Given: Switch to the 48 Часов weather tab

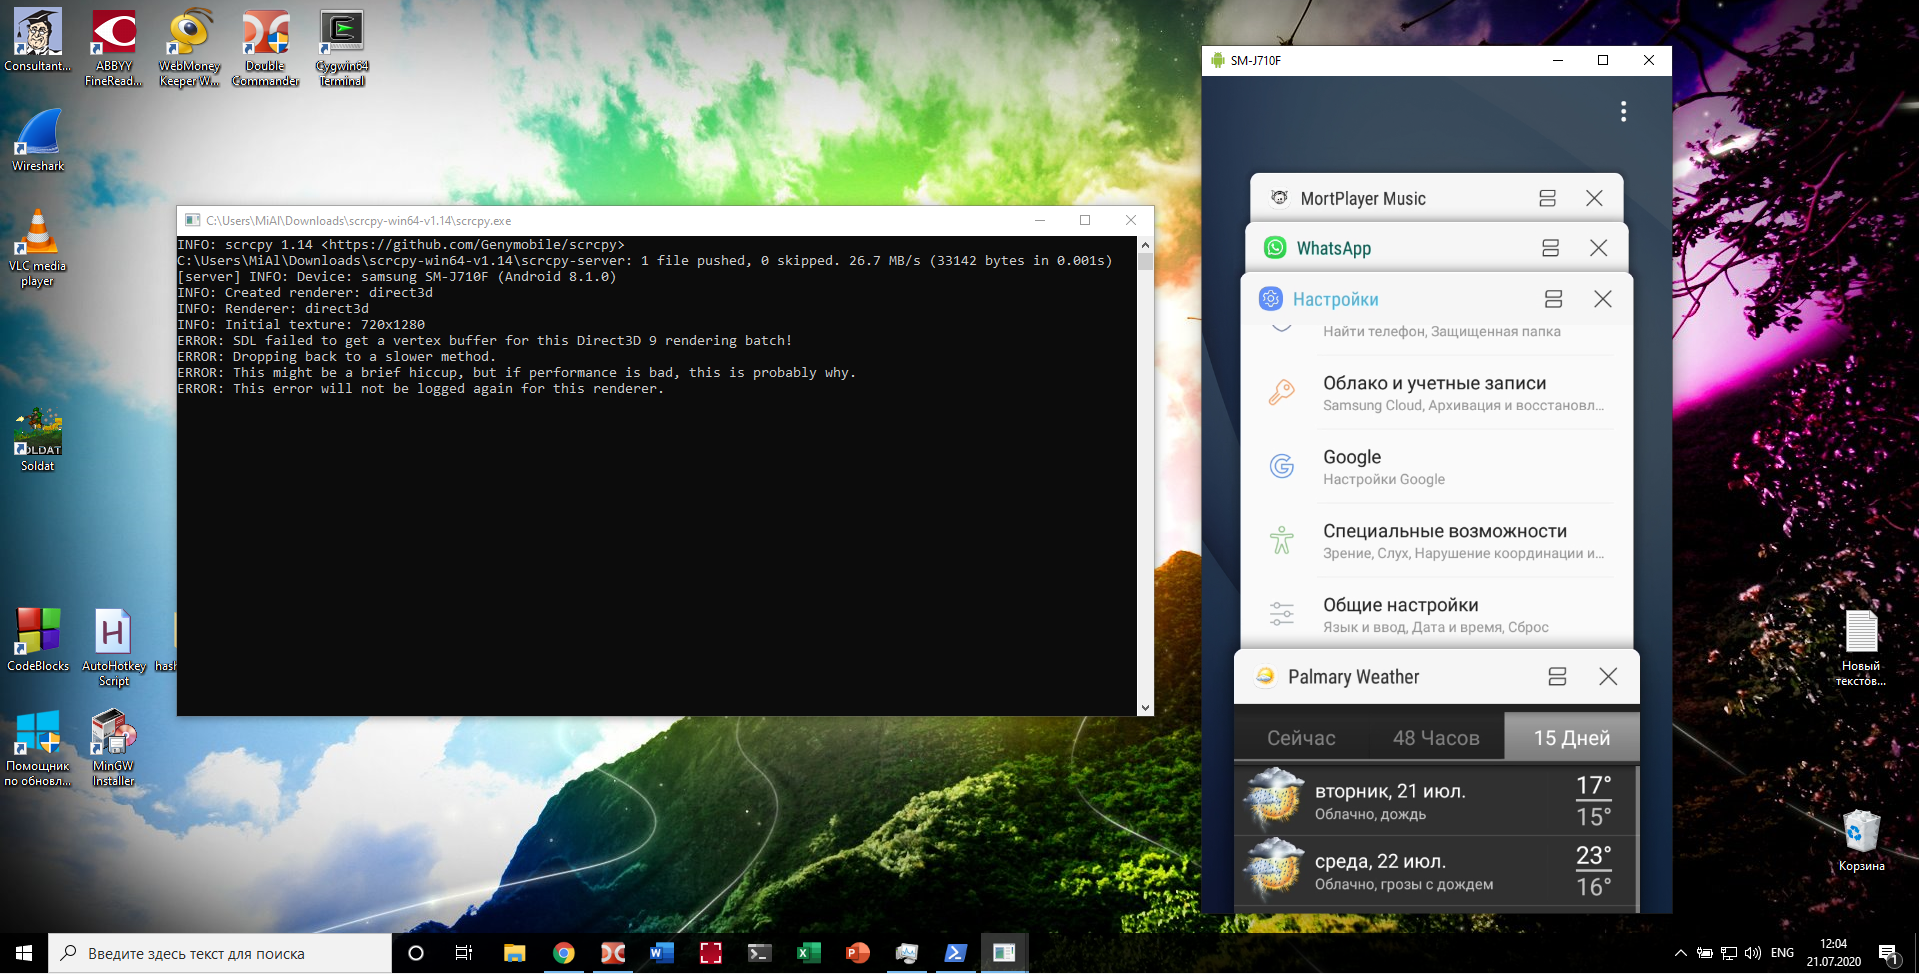Looking at the screenshot, I should pos(1436,738).
